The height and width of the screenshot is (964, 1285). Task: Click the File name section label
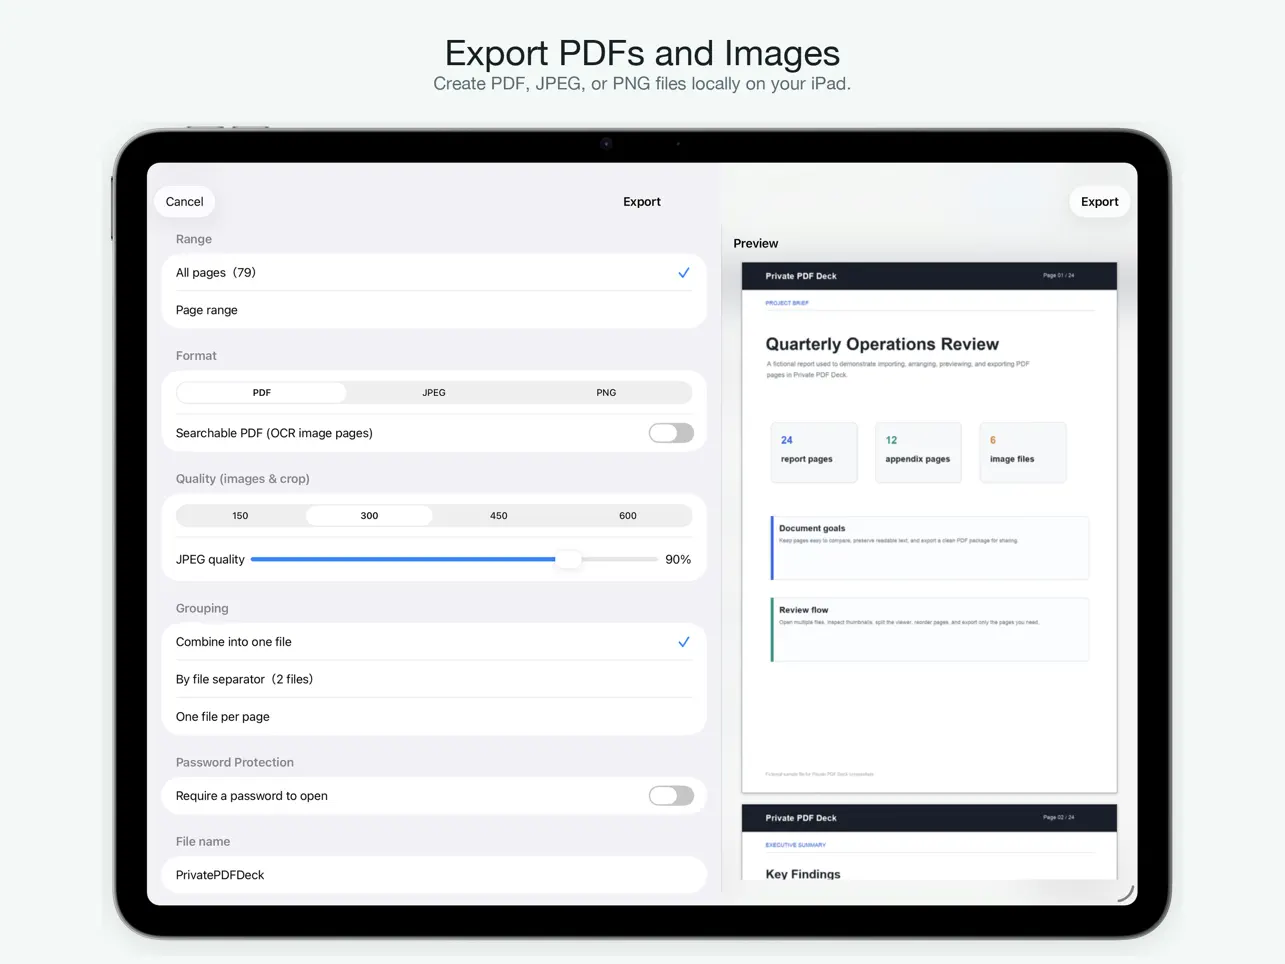point(203,842)
